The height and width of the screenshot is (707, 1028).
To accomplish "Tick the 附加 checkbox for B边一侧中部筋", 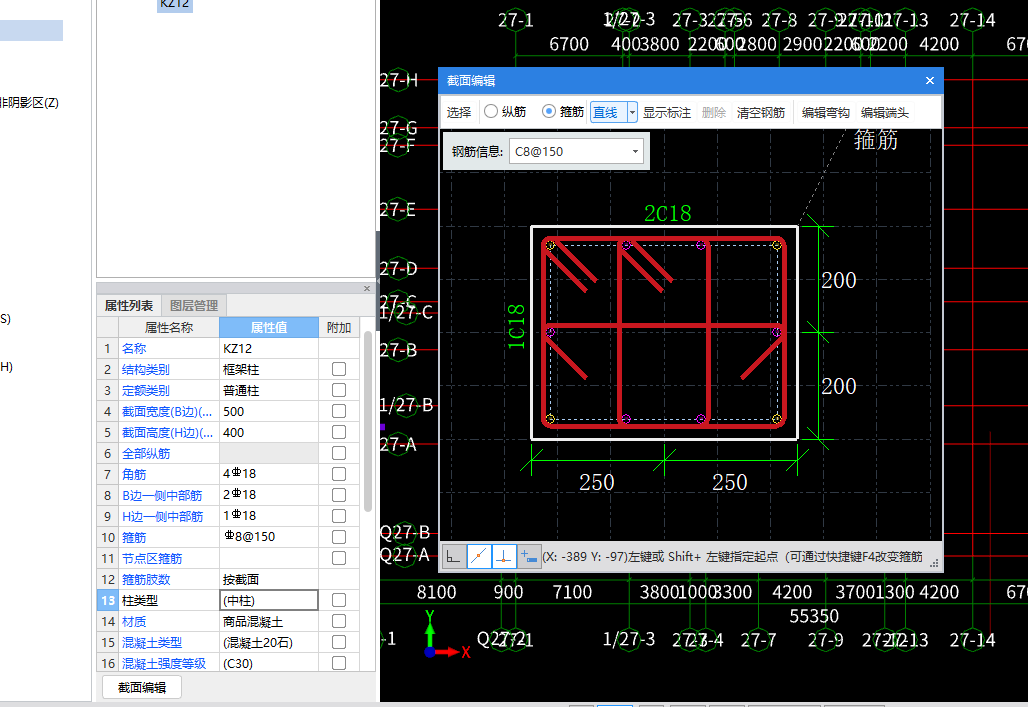I will [x=339, y=495].
